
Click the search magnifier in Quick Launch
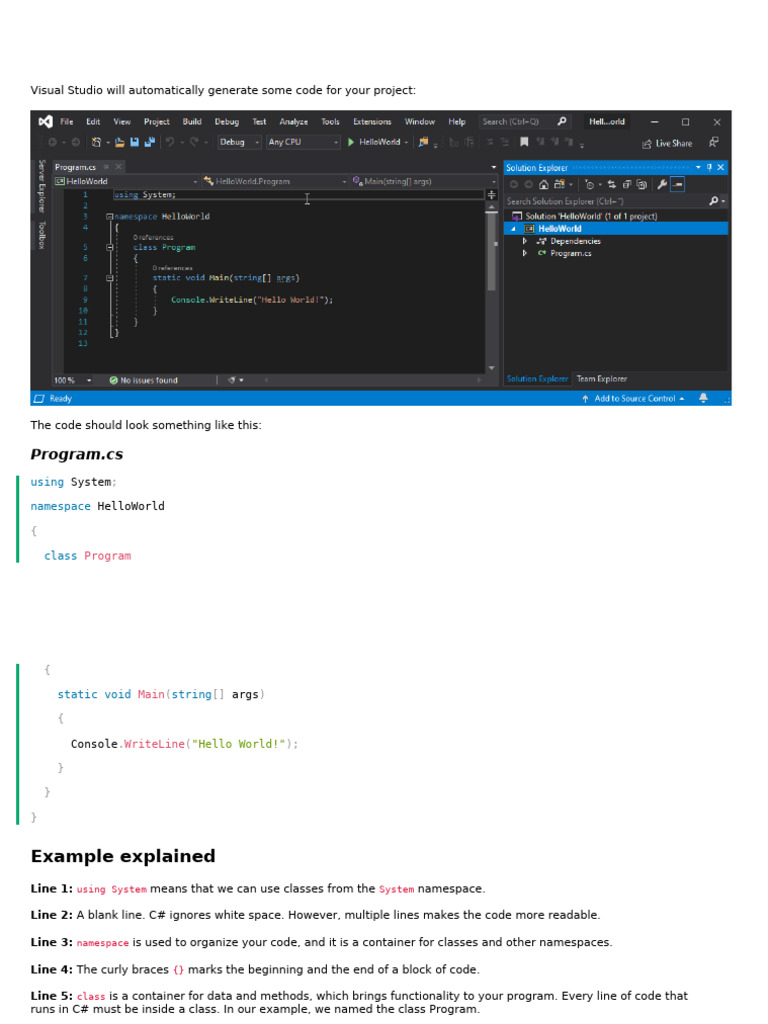tap(562, 121)
